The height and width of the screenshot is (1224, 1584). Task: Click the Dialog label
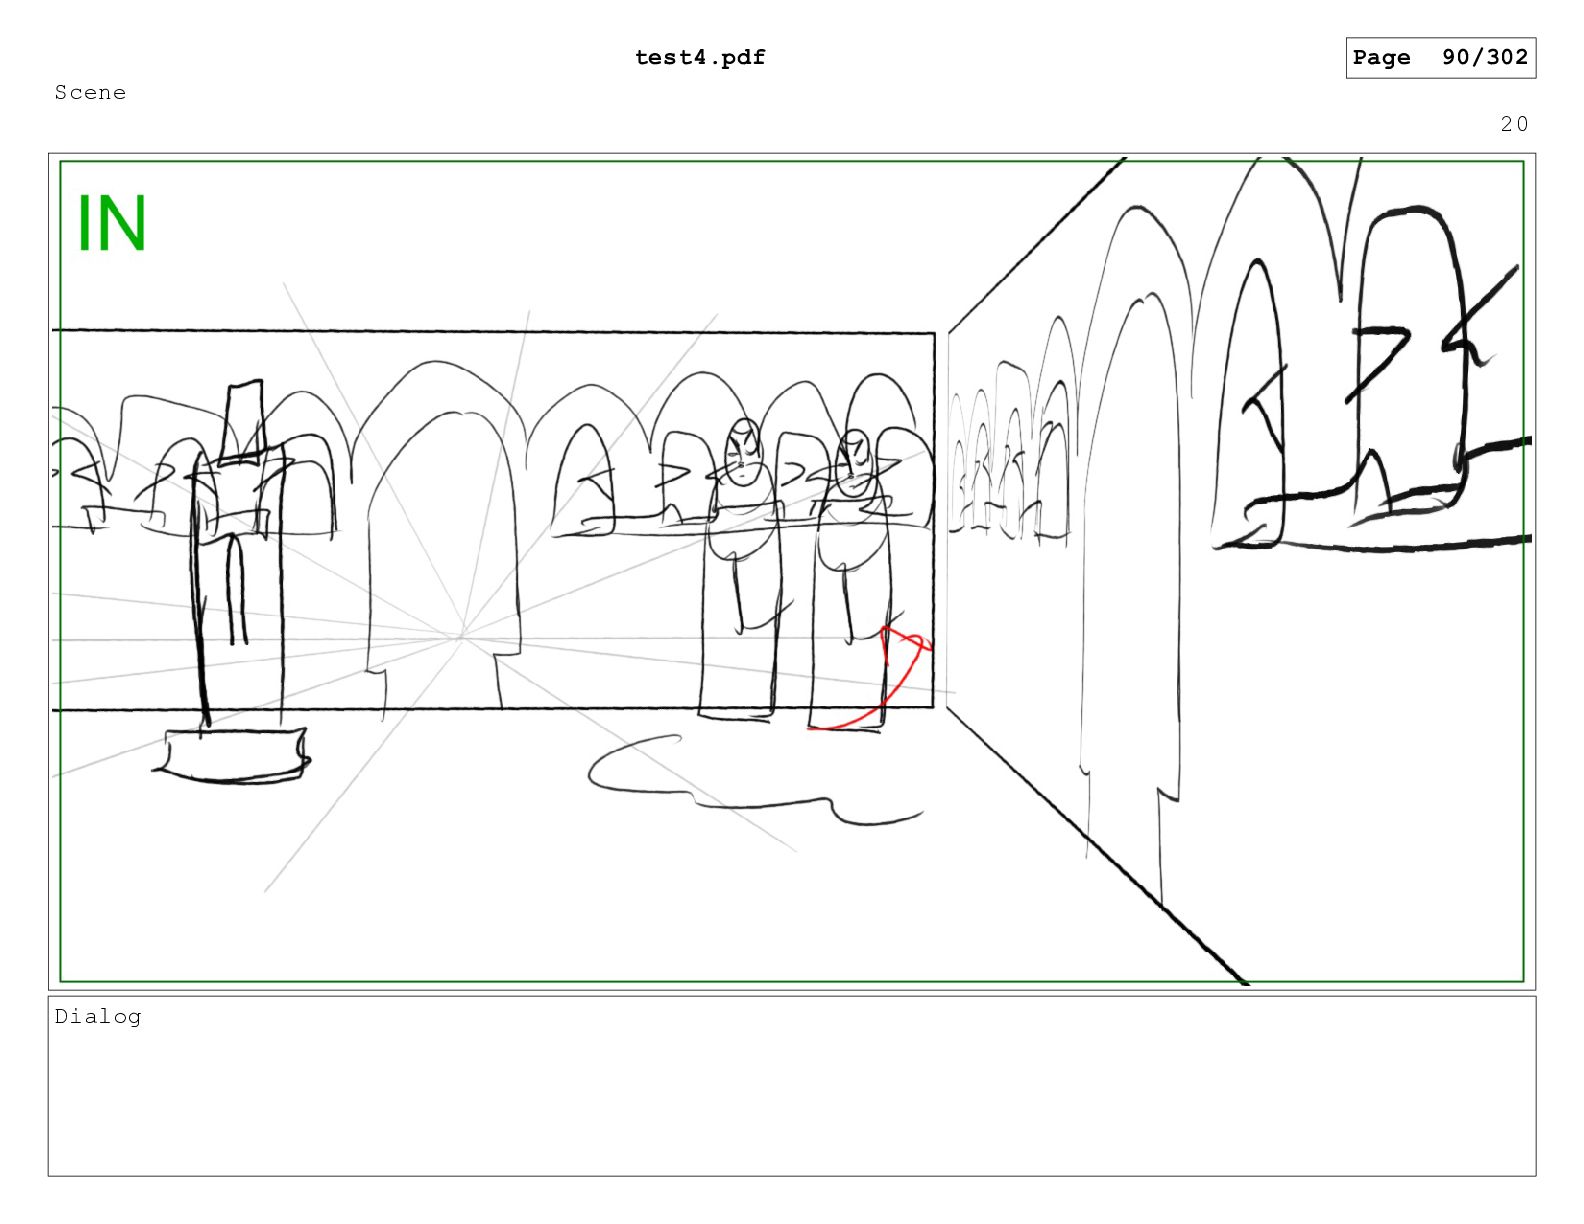click(x=98, y=1017)
